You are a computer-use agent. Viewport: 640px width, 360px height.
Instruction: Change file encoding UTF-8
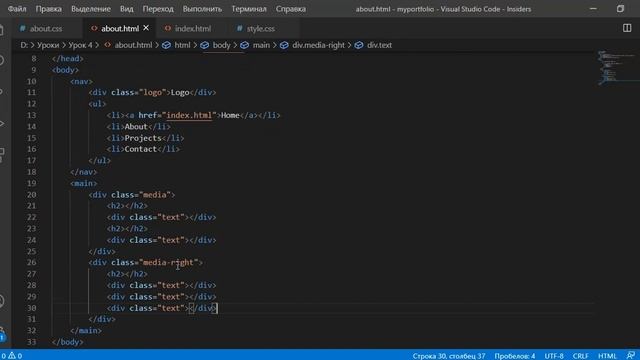click(553, 356)
